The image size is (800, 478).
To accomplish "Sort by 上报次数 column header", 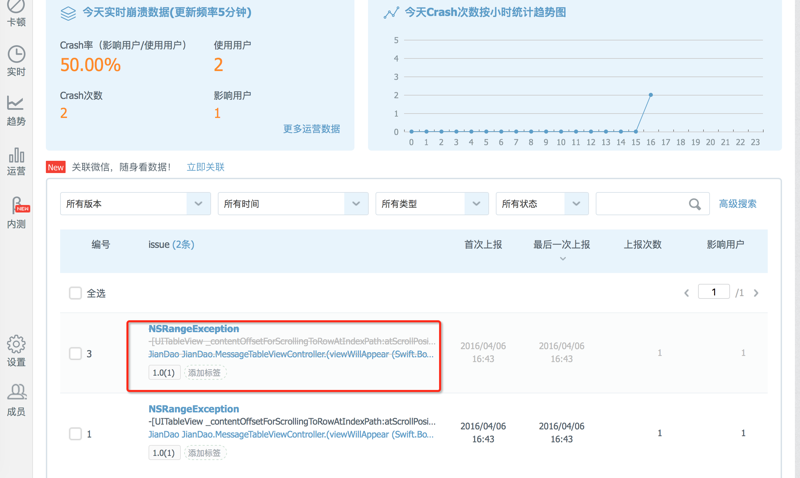I will point(642,244).
